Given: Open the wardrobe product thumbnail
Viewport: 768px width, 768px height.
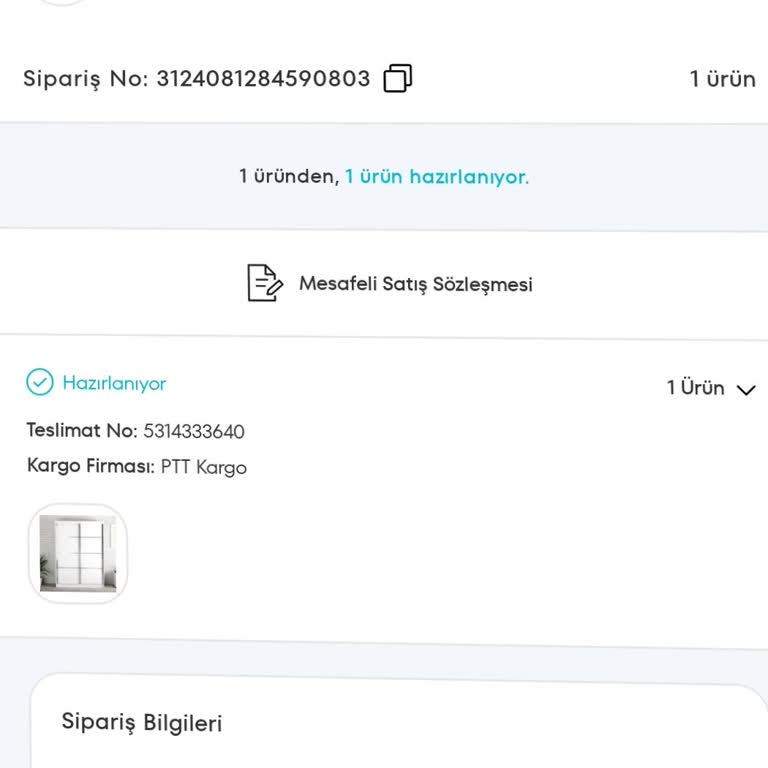Looking at the screenshot, I should coord(77,553).
